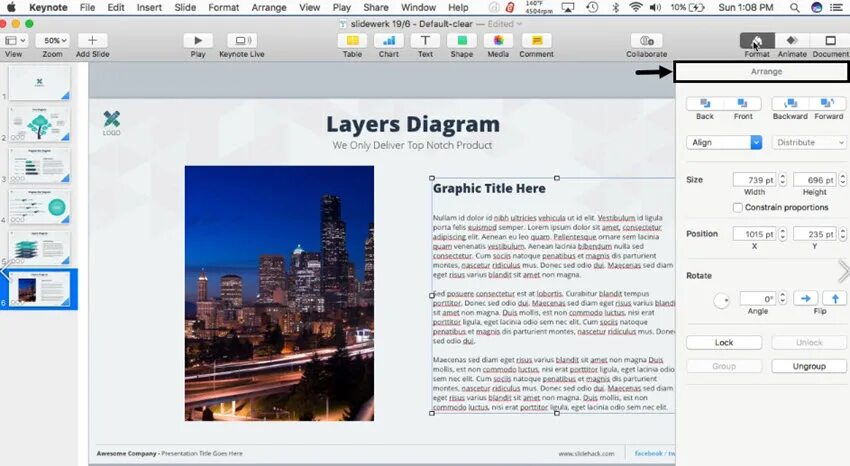The width and height of the screenshot is (850, 466).
Task: Click the Y position stepper
Action: tap(842, 234)
